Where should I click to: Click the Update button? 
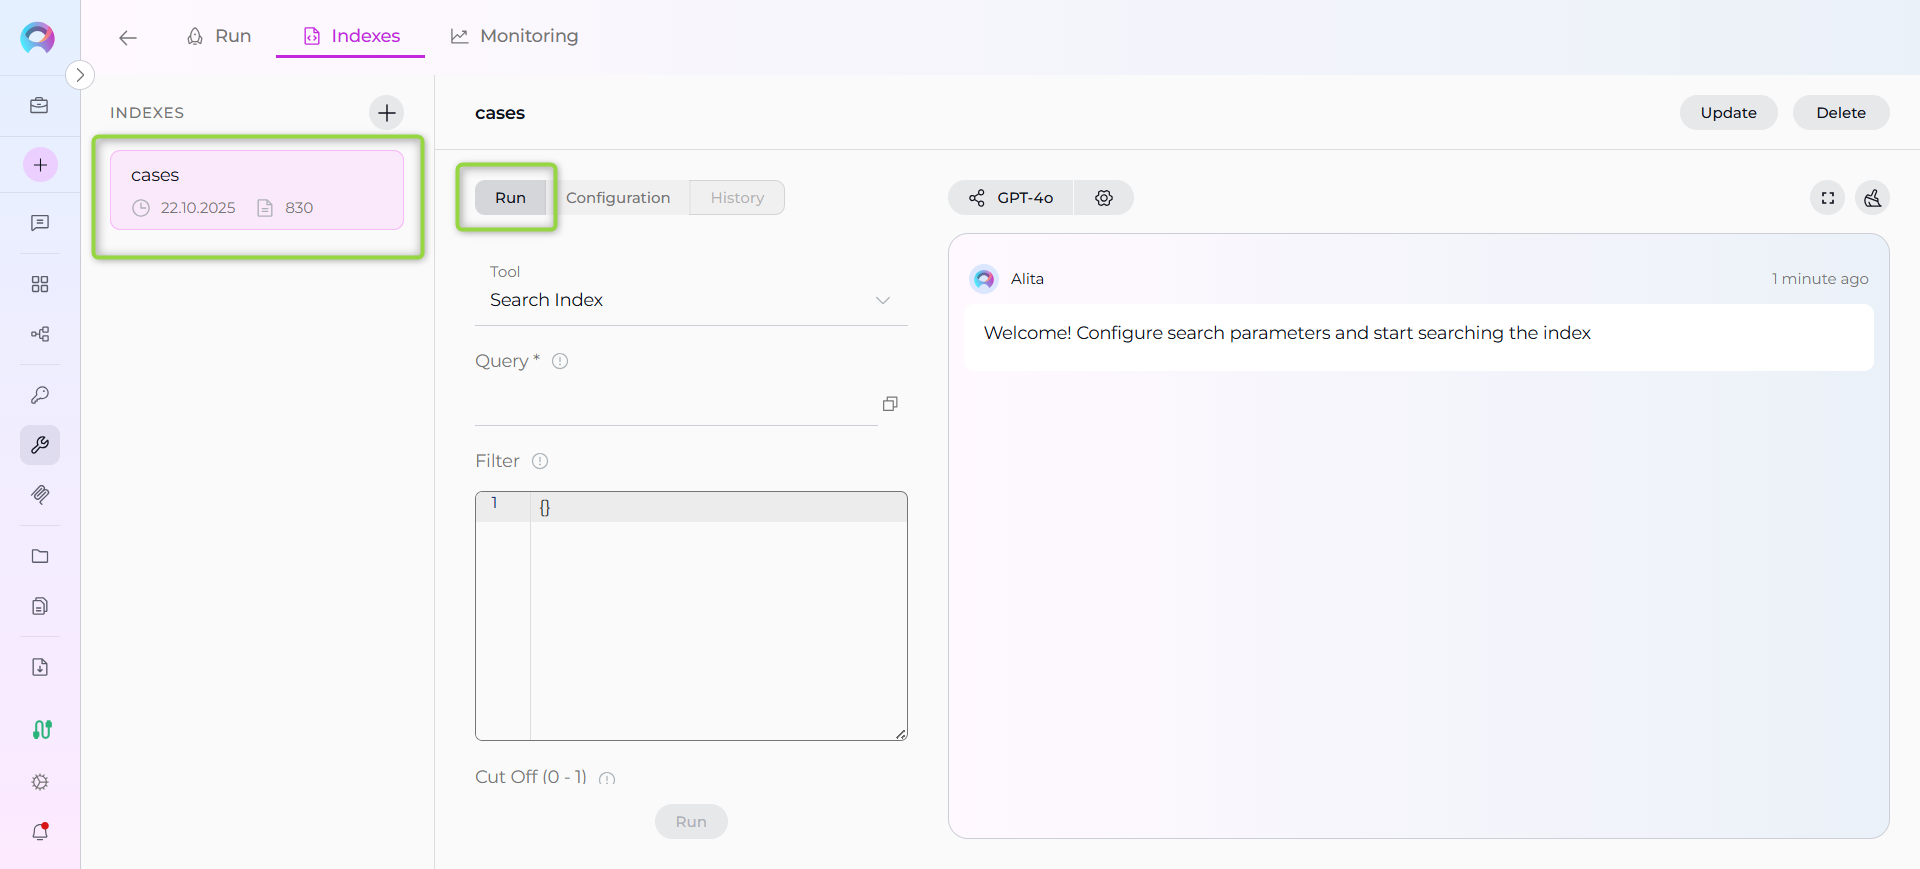tap(1728, 113)
